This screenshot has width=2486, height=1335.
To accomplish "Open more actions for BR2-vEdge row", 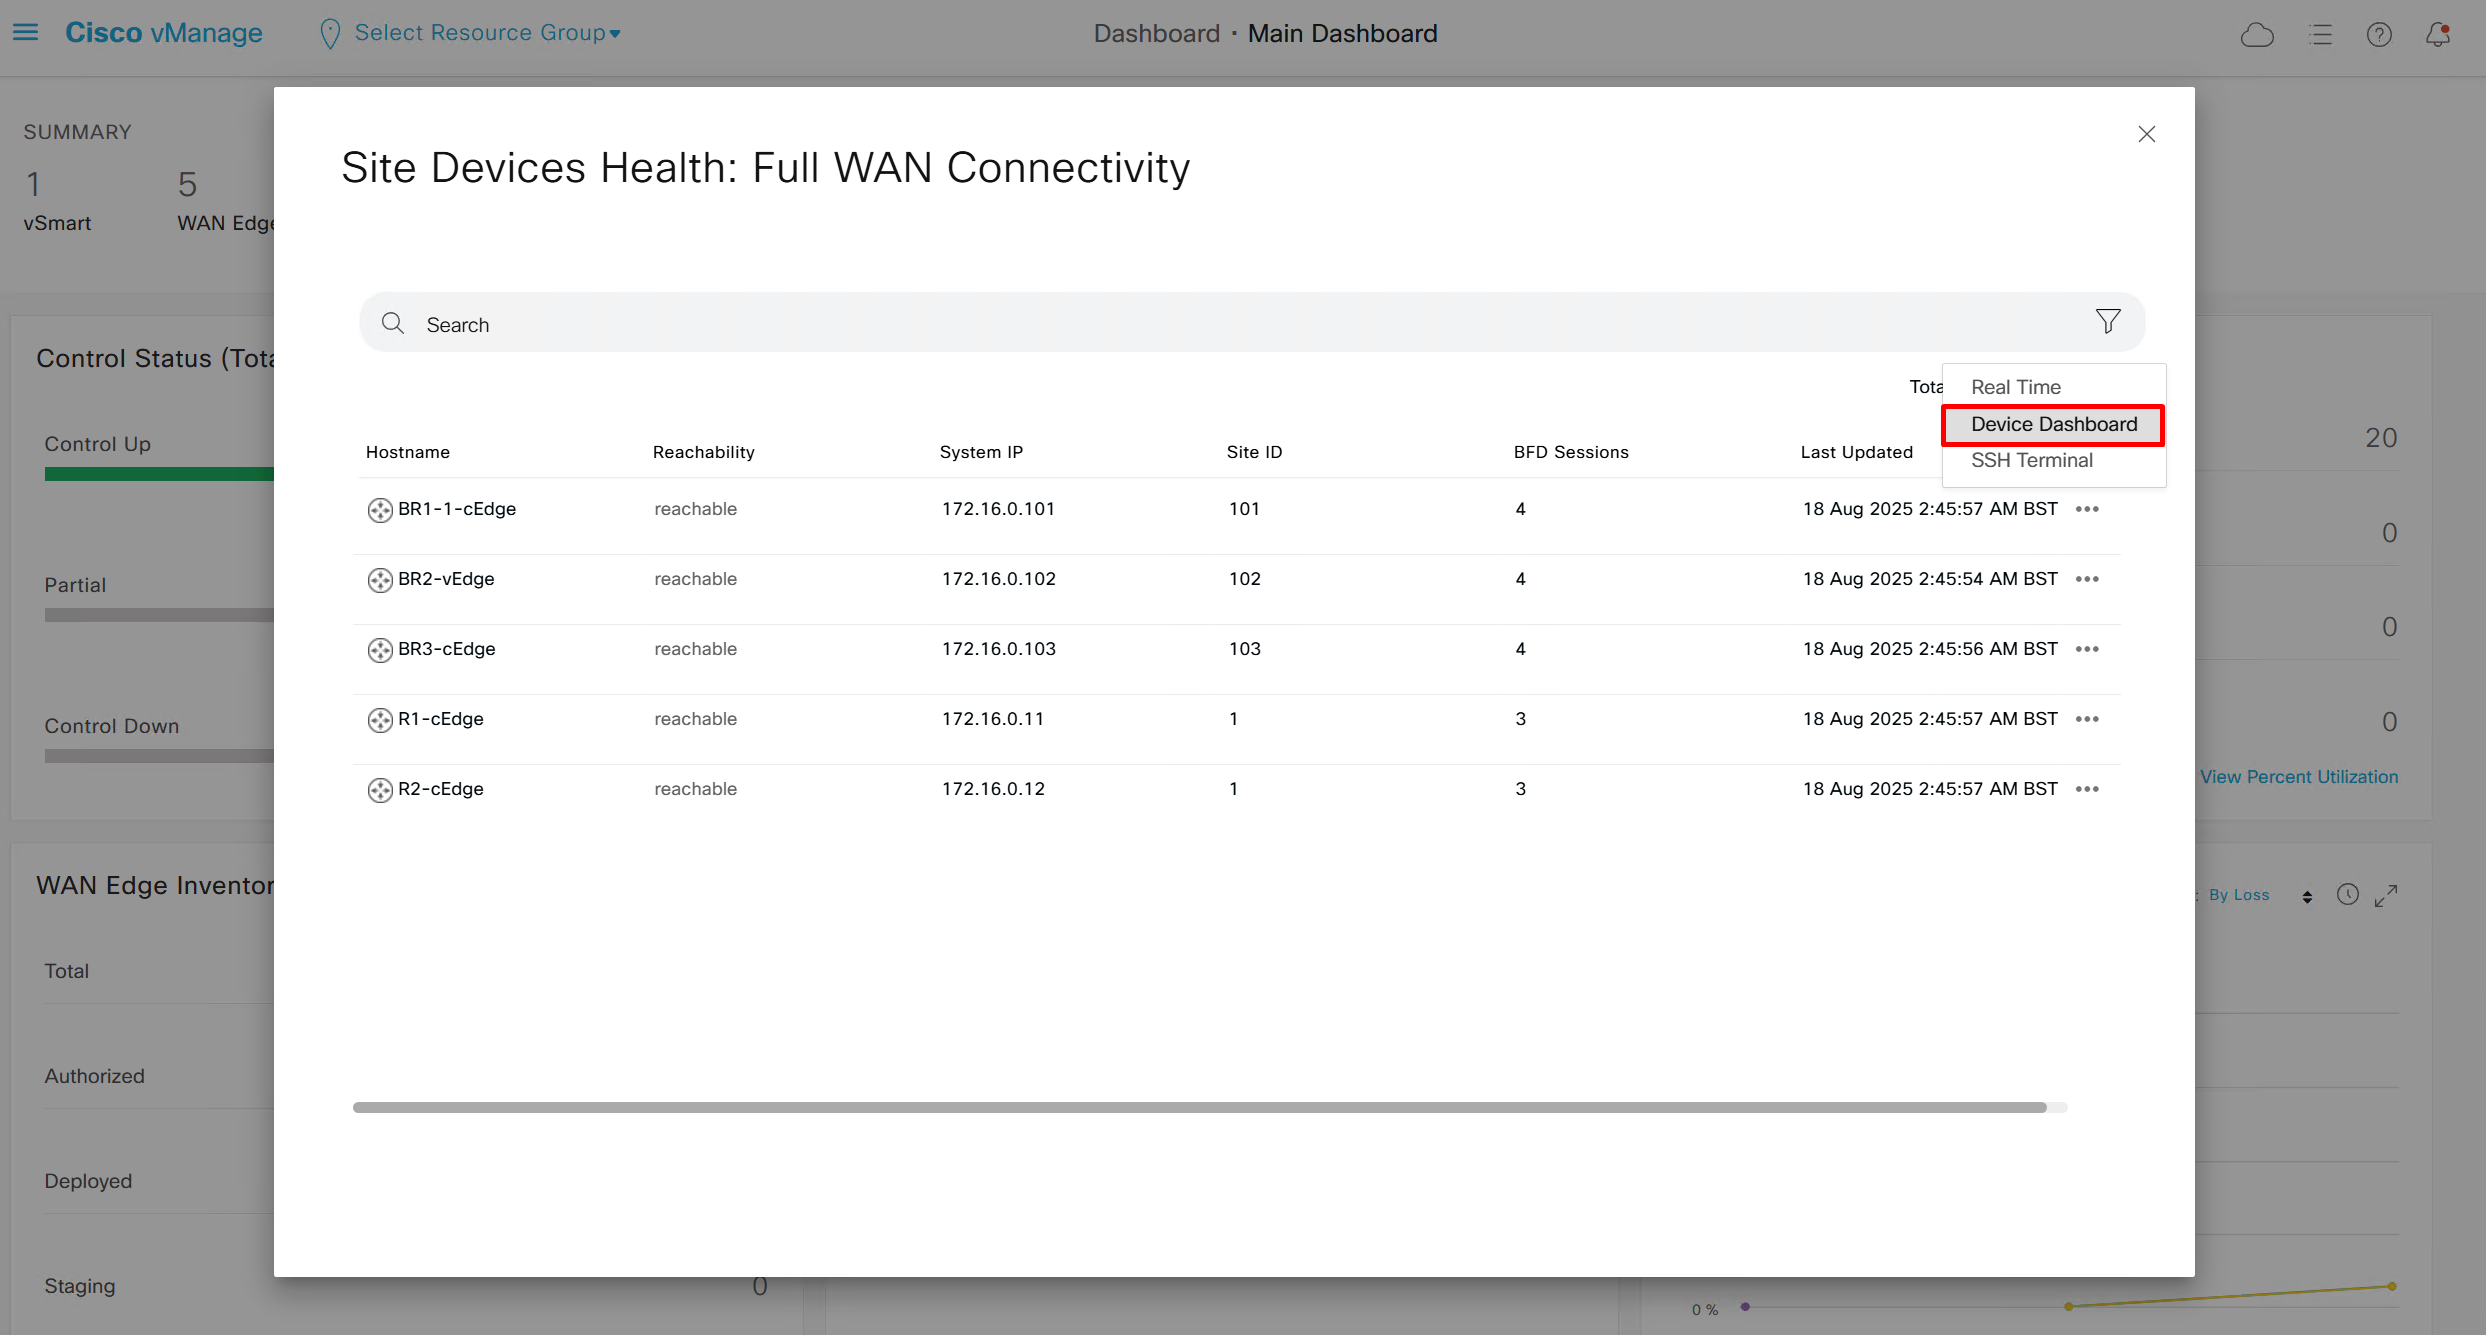I will [2087, 579].
